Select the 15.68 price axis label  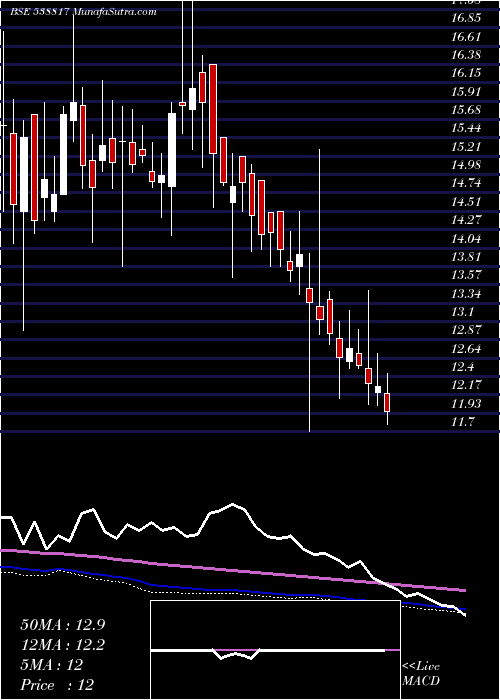467,110
